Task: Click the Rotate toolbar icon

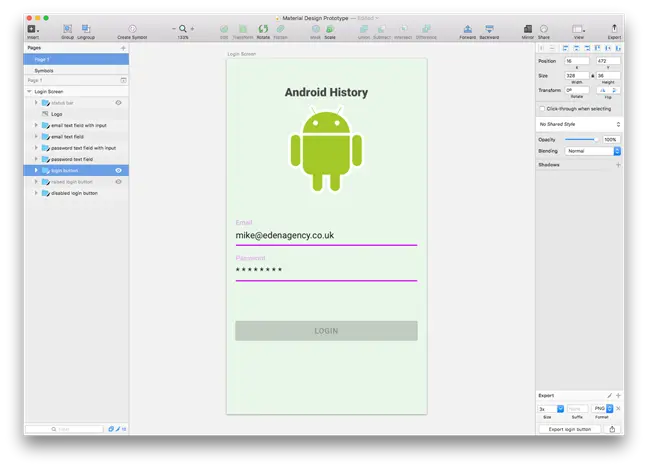Action: 263,29
